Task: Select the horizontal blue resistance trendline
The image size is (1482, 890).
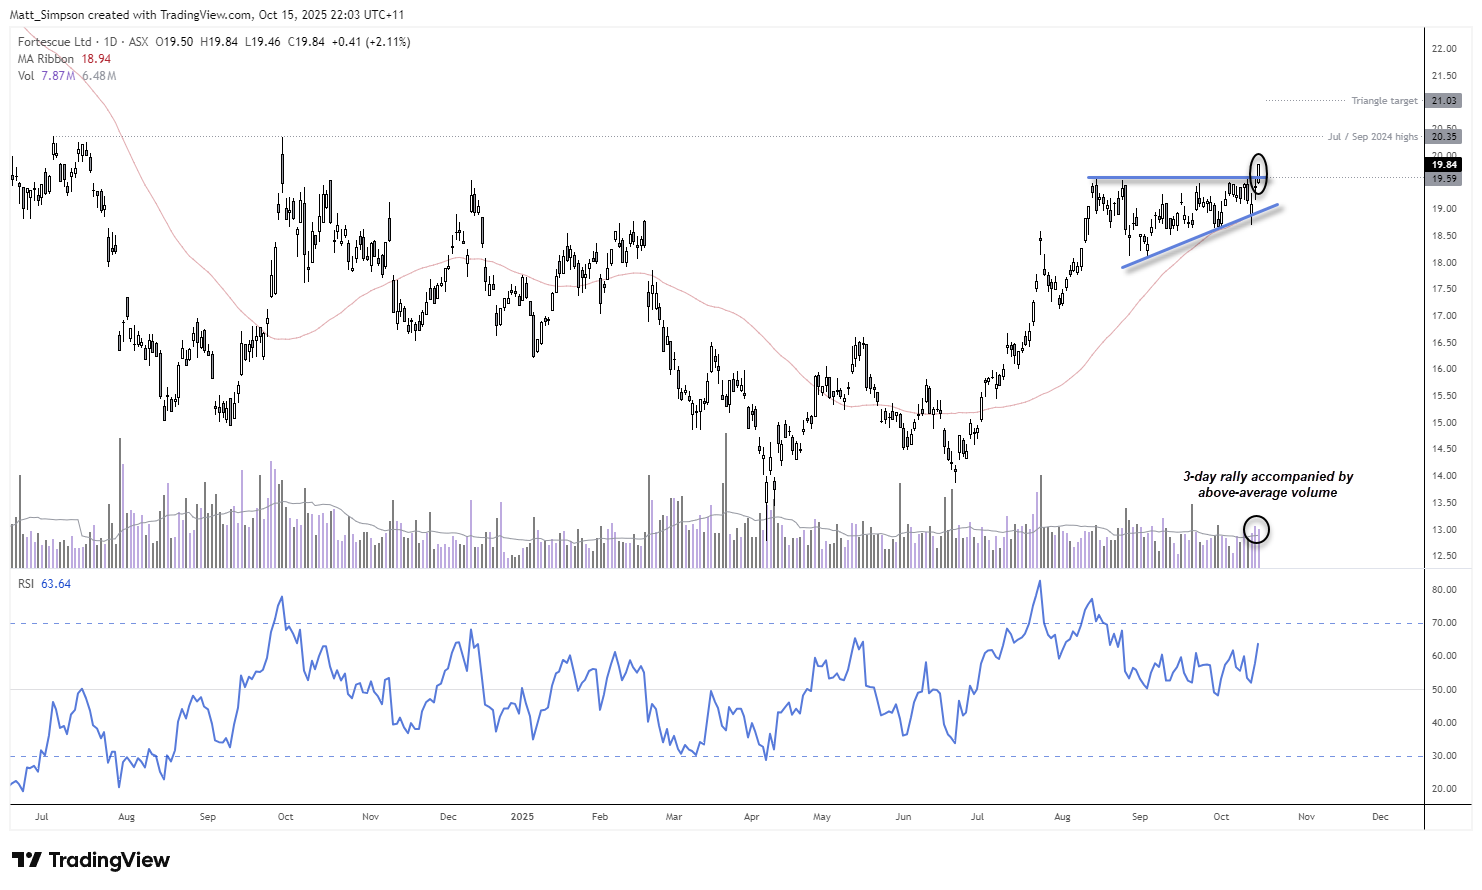Action: click(1170, 177)
